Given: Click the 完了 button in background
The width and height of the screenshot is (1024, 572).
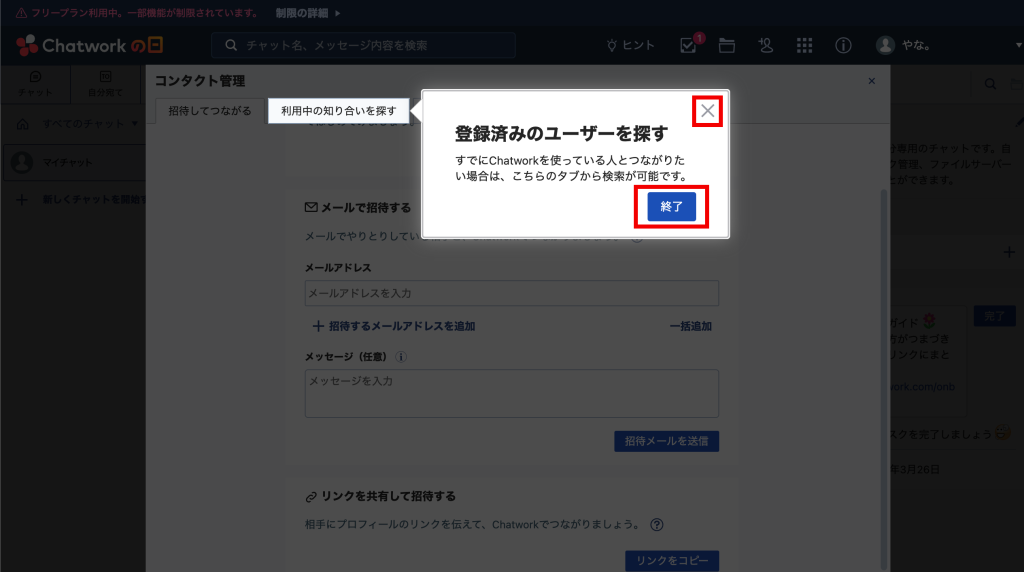Looking at the screenshot, I should click(994, 316).
